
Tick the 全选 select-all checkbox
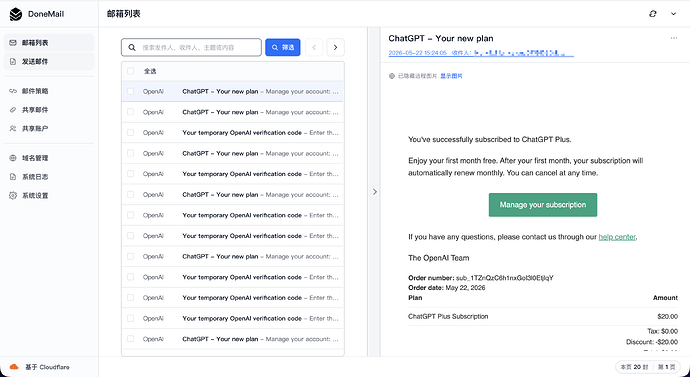(x=130, y=71)
